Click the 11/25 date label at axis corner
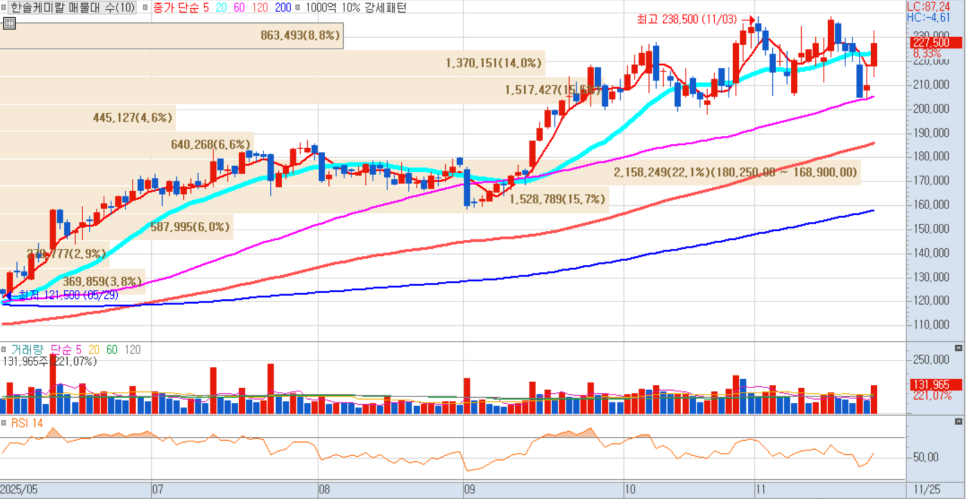 tap(927, 489)
